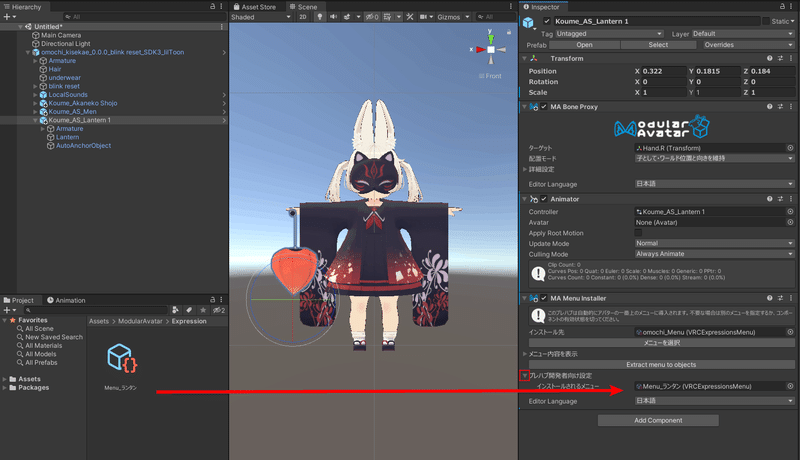Open the Gizmos dropdown menu
The image size is (800, 460).
click(452, 17)
